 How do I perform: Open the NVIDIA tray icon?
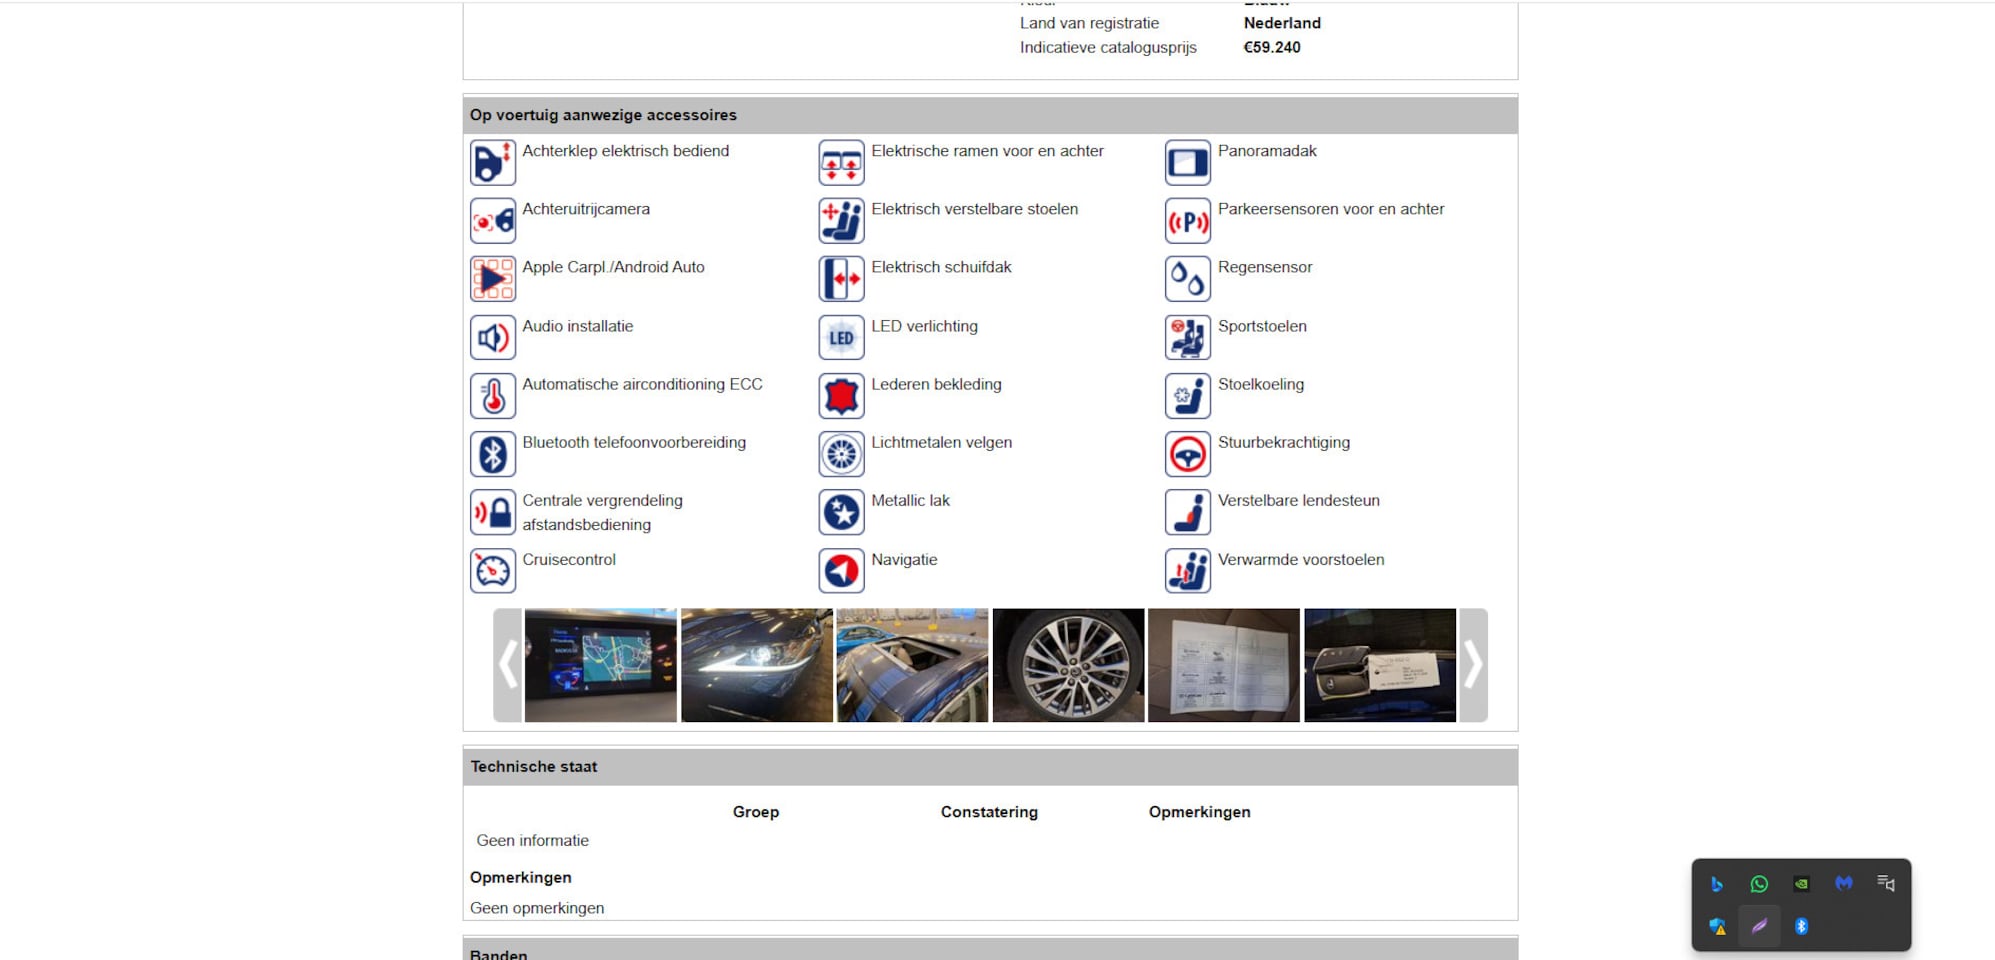[x=1801, y=884]
